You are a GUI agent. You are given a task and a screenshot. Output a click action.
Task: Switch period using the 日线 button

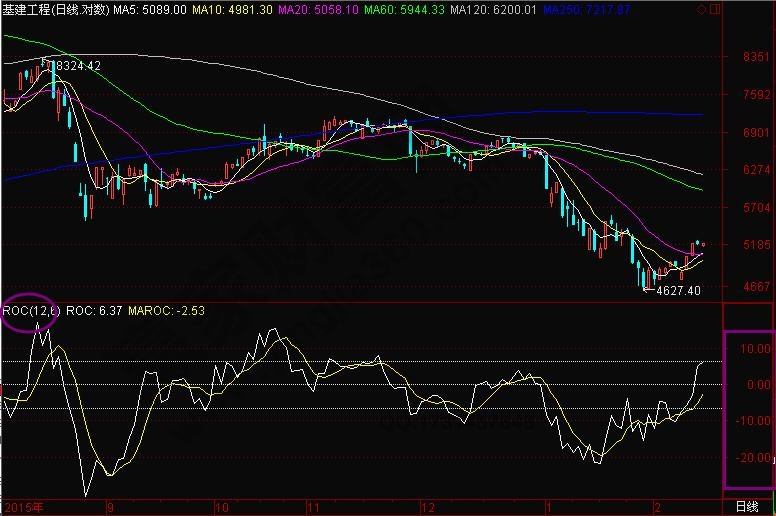coord(747,507)
